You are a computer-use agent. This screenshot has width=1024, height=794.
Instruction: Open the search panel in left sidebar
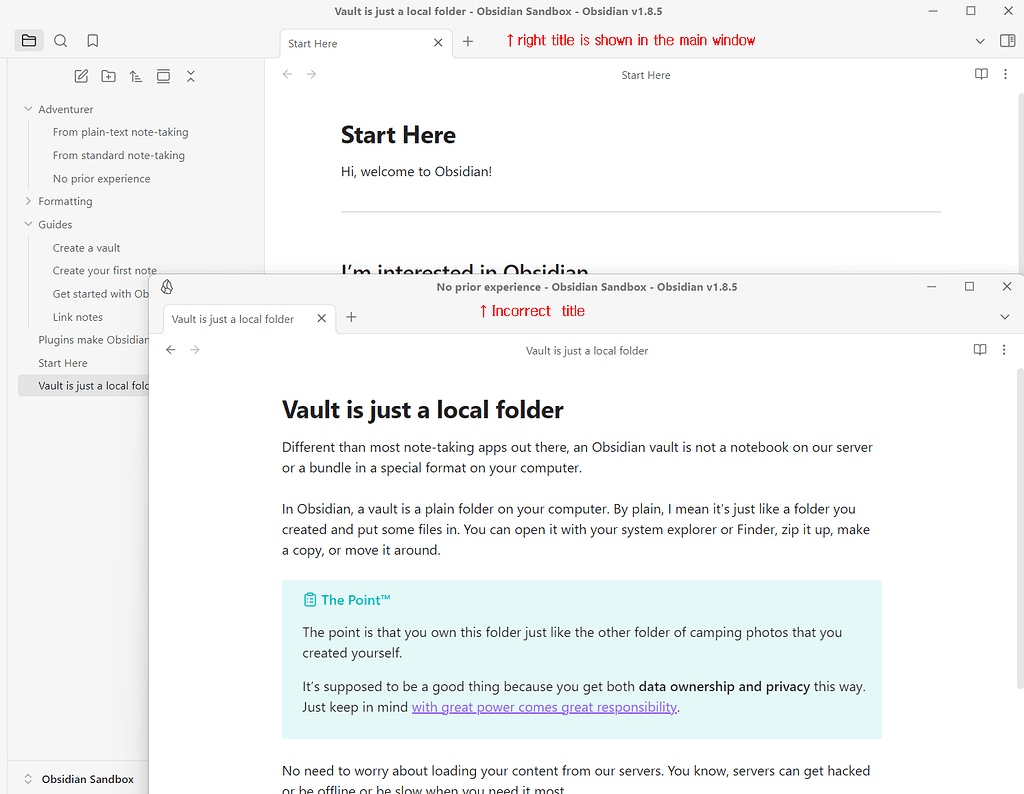tap(61, 41)
